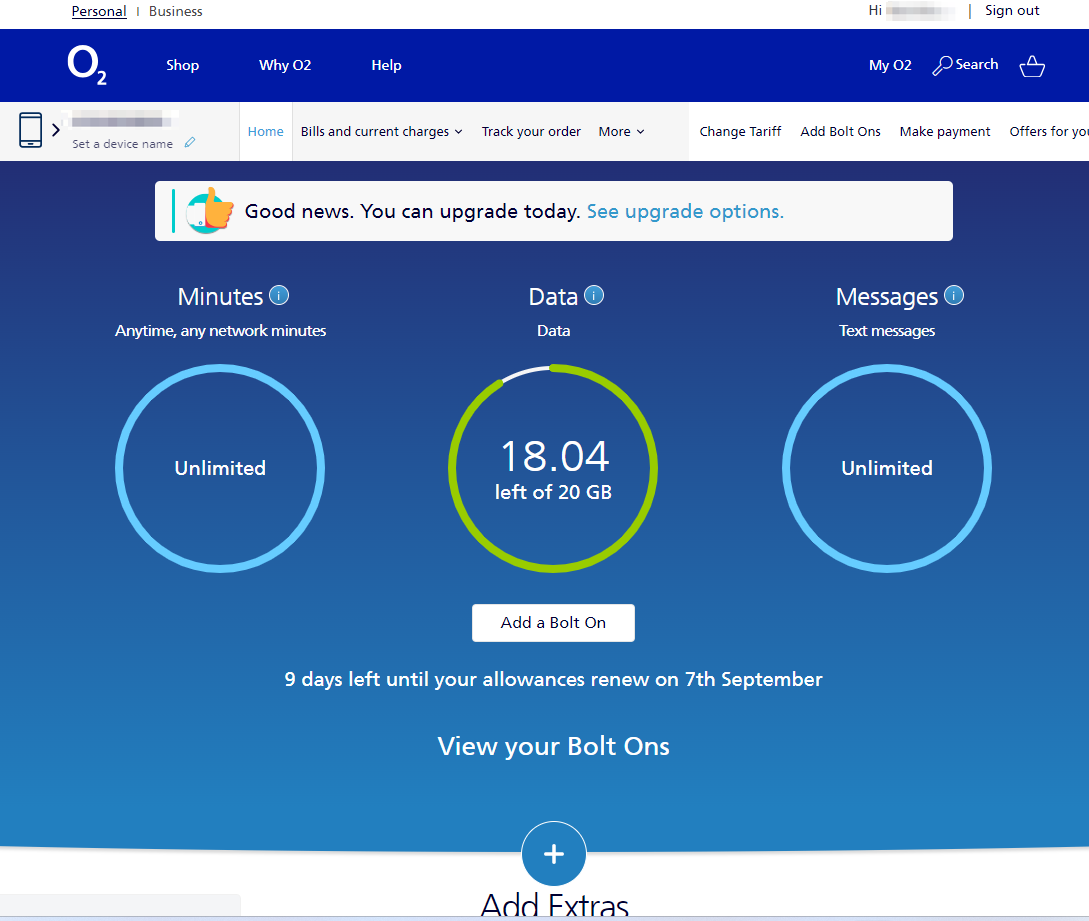Click View your Bolt Ons
The image size is (1089, 921).
click(554, 746)
